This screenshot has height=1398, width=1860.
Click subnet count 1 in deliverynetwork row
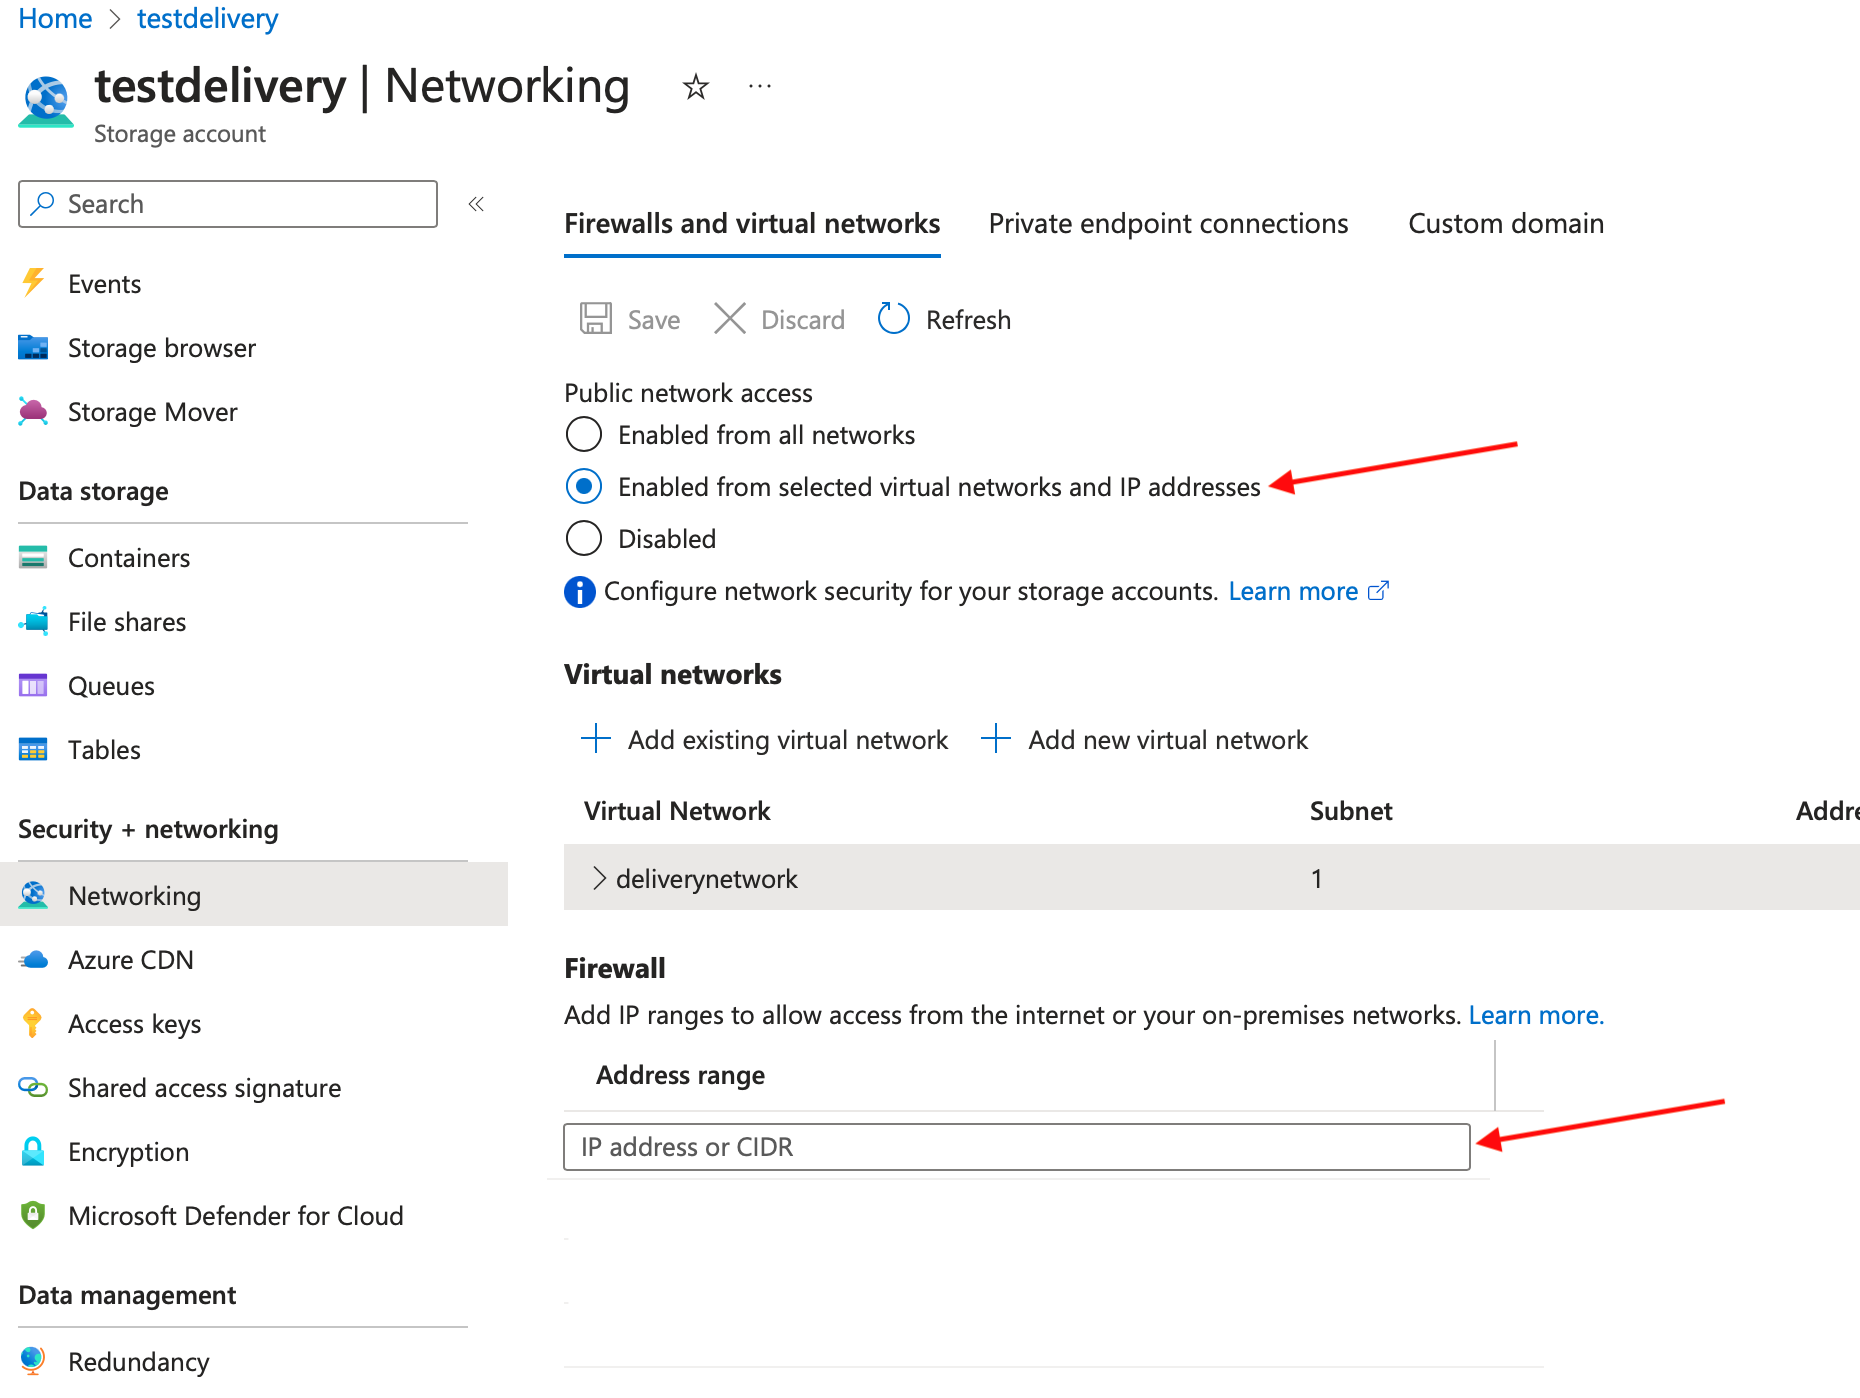(x=1317, y=878)
